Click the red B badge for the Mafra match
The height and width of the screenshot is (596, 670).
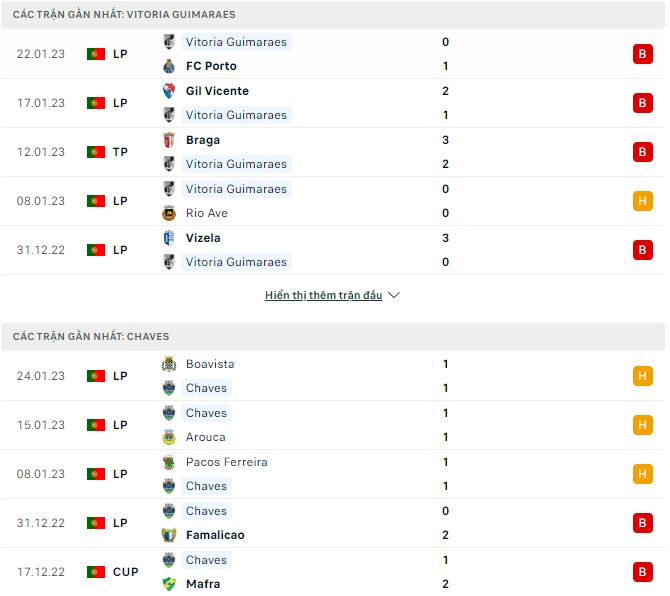pyautogui.click(x=642, y=572)
